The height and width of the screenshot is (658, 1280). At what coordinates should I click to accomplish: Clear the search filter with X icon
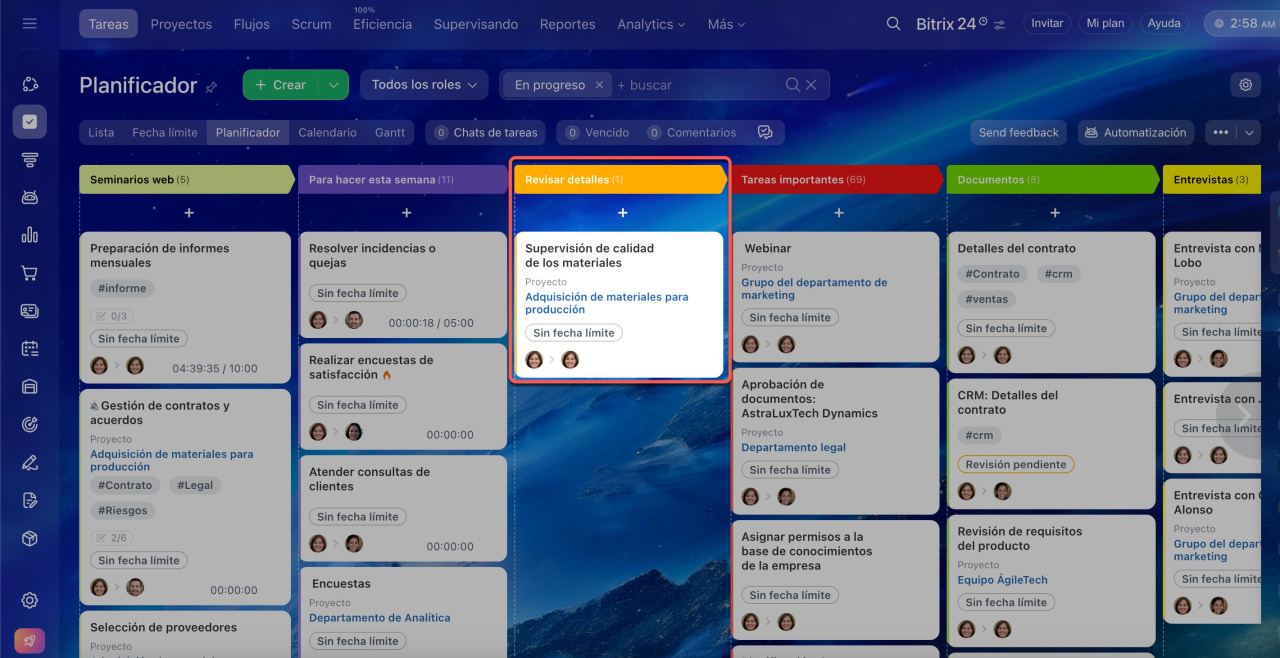tap(811, 85)
